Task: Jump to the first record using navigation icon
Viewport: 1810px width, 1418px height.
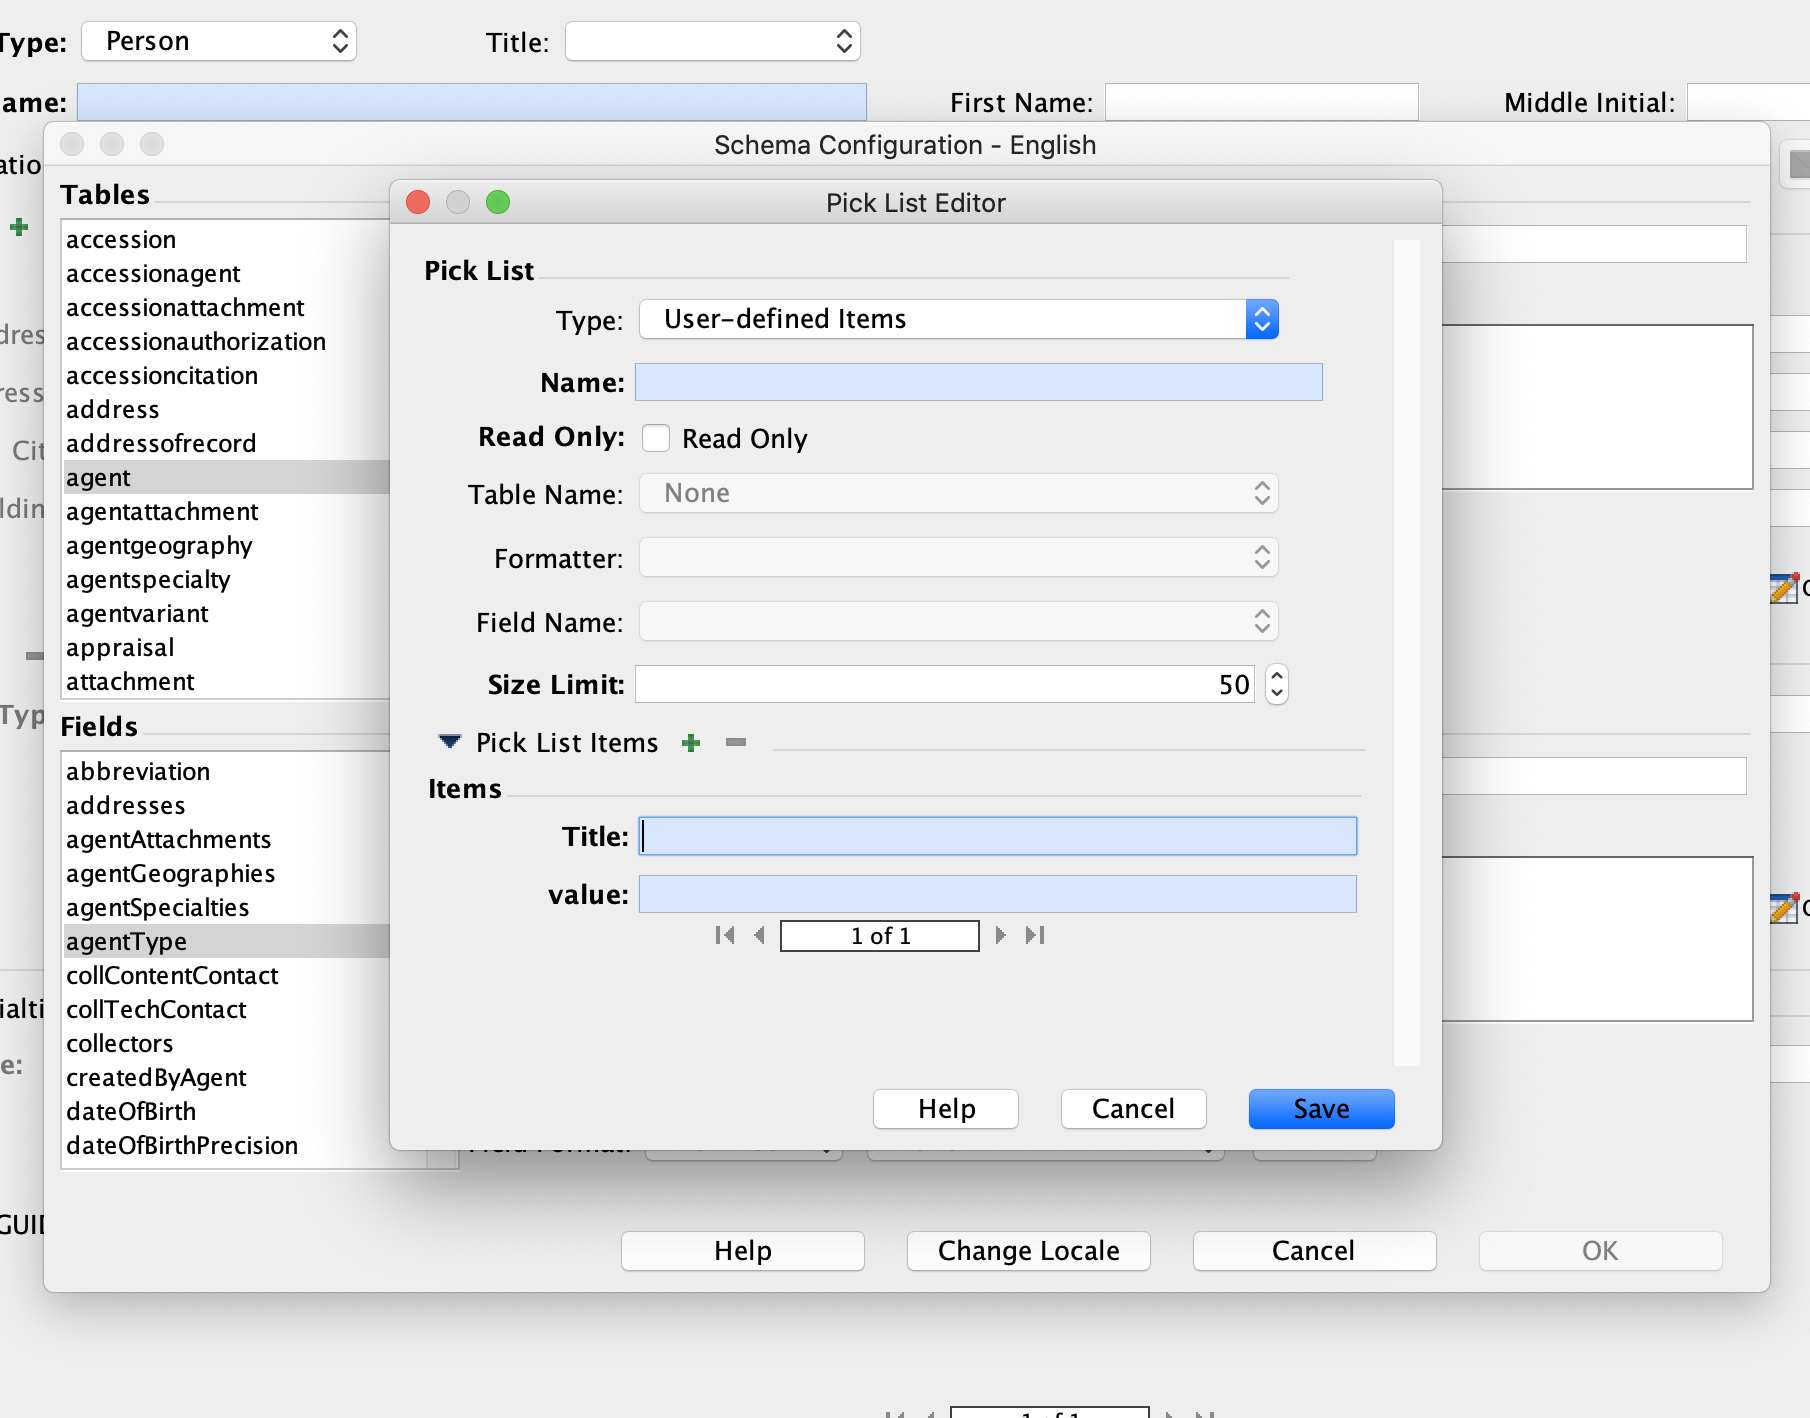Action: [x=725, y=935]
